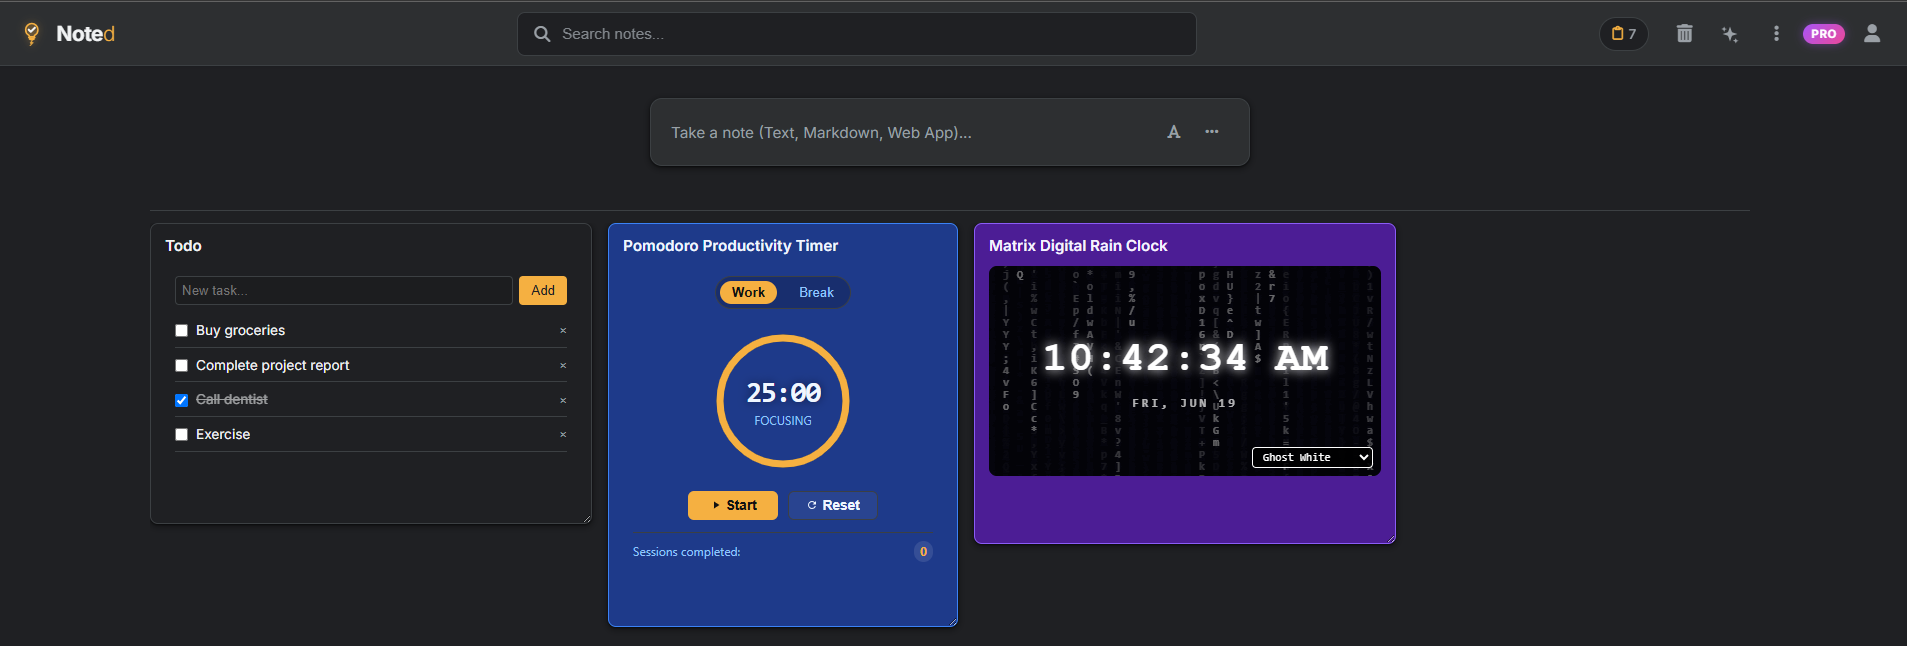The width and height of the screenshot is (1907, 646).
Task: Click the text format A icon
Action: pos(1174,132)
